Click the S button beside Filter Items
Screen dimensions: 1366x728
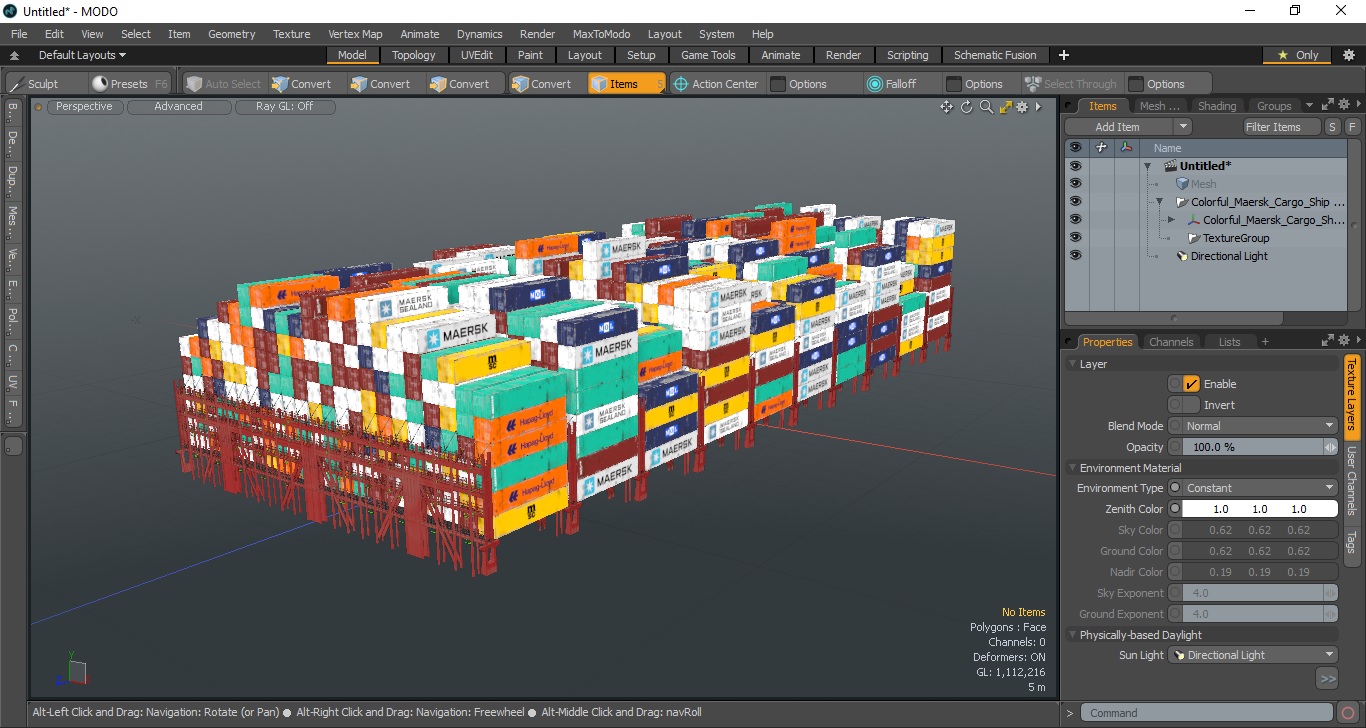[1332, 127]
